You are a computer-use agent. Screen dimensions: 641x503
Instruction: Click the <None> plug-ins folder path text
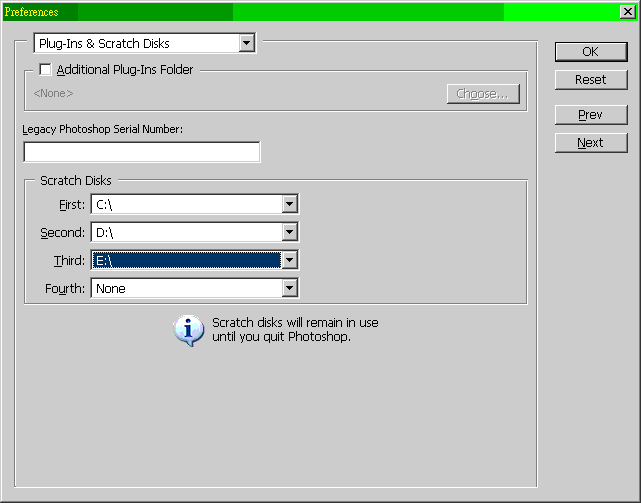coord(53,94)
